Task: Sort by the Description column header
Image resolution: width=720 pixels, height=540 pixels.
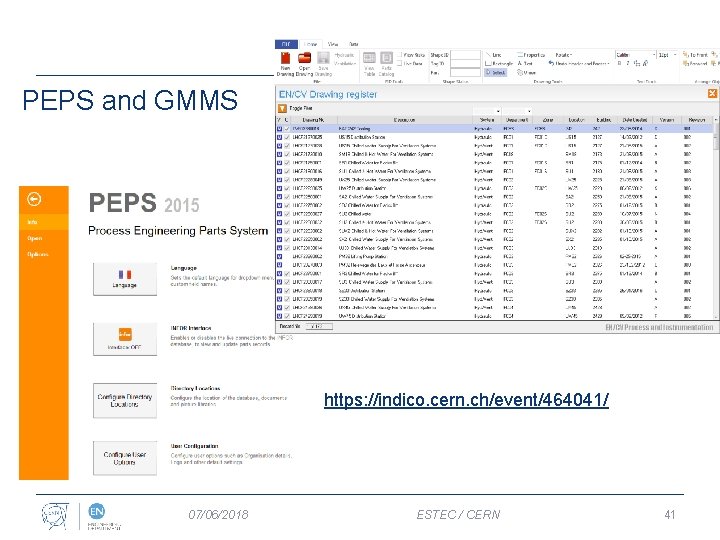Action: (404, 120)
